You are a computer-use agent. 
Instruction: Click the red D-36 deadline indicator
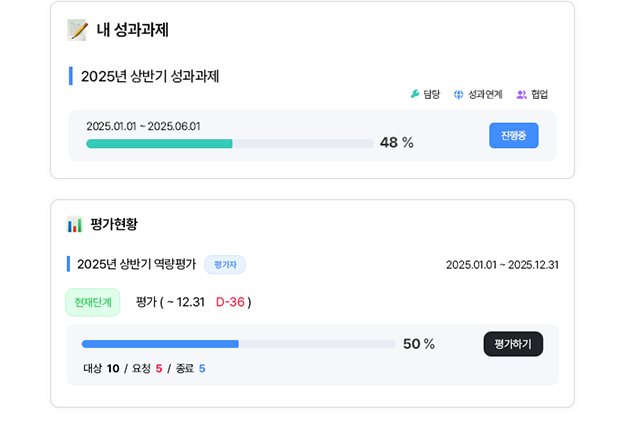(x=231, y=302)
